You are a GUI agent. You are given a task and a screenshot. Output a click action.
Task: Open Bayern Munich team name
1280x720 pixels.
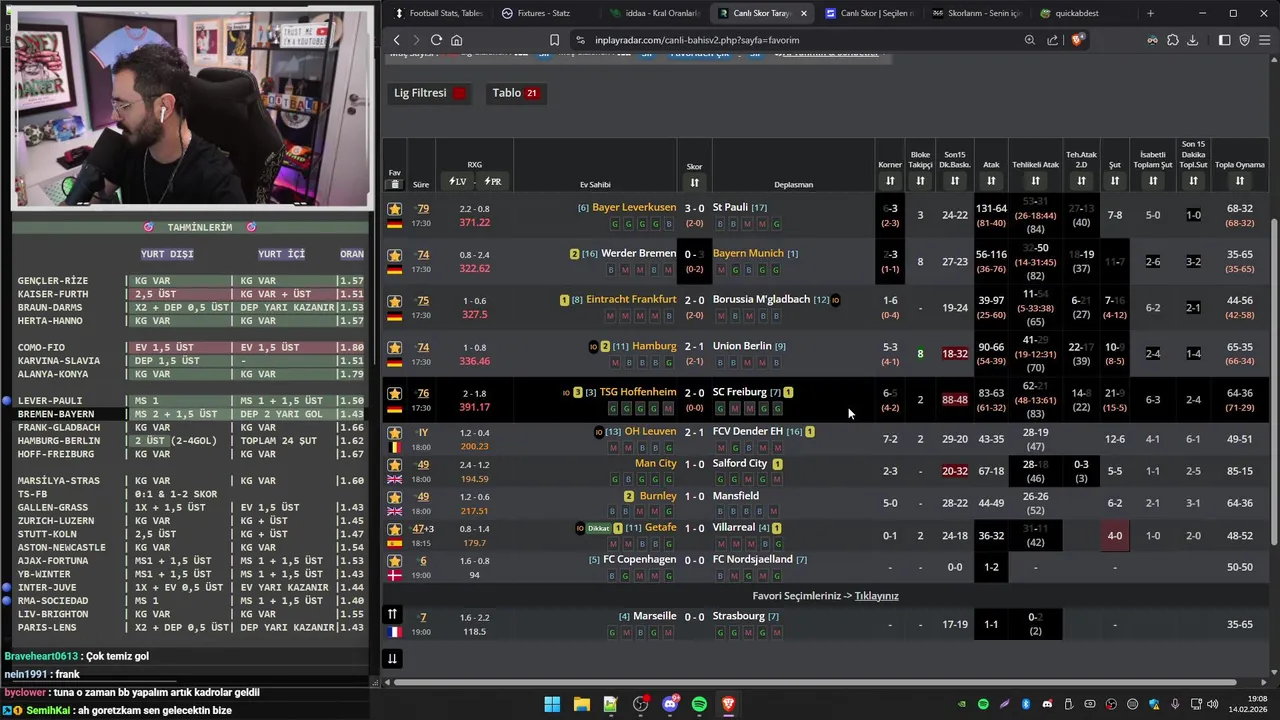point(748,253)
